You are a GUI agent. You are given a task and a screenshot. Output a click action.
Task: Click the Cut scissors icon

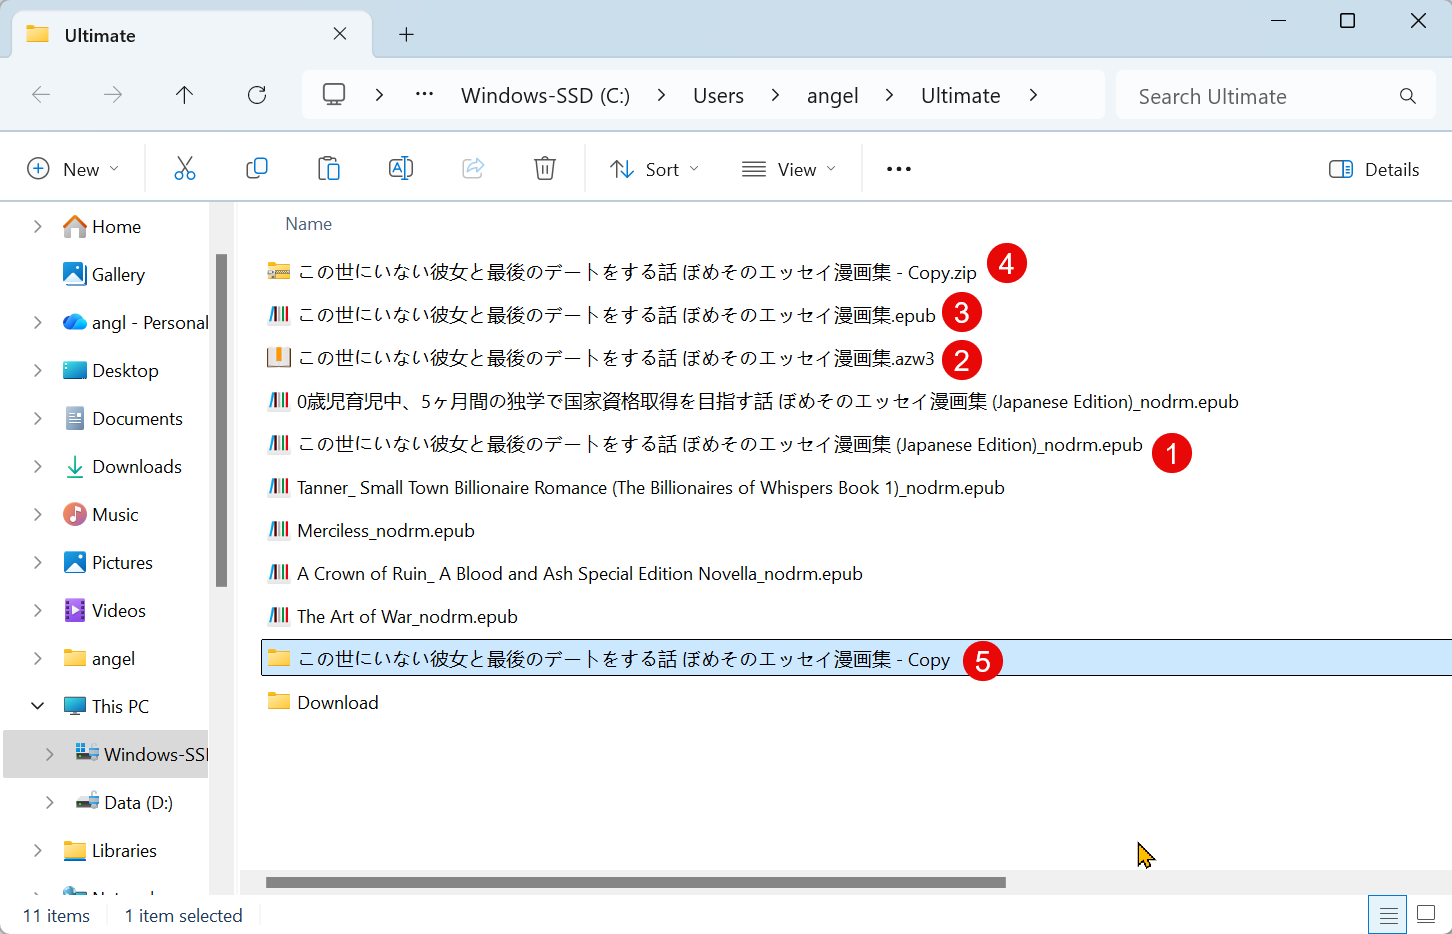pos(185,169)
